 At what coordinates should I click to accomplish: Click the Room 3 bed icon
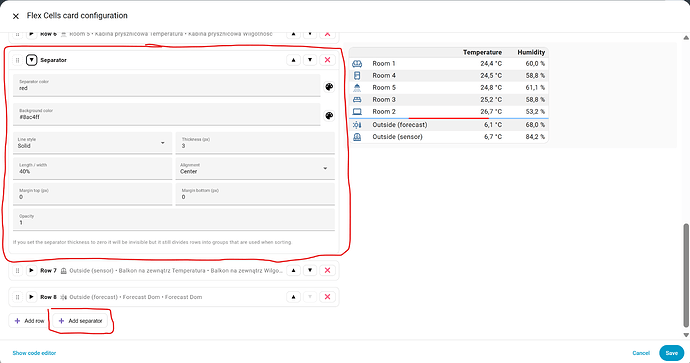[x=357, y=99]
